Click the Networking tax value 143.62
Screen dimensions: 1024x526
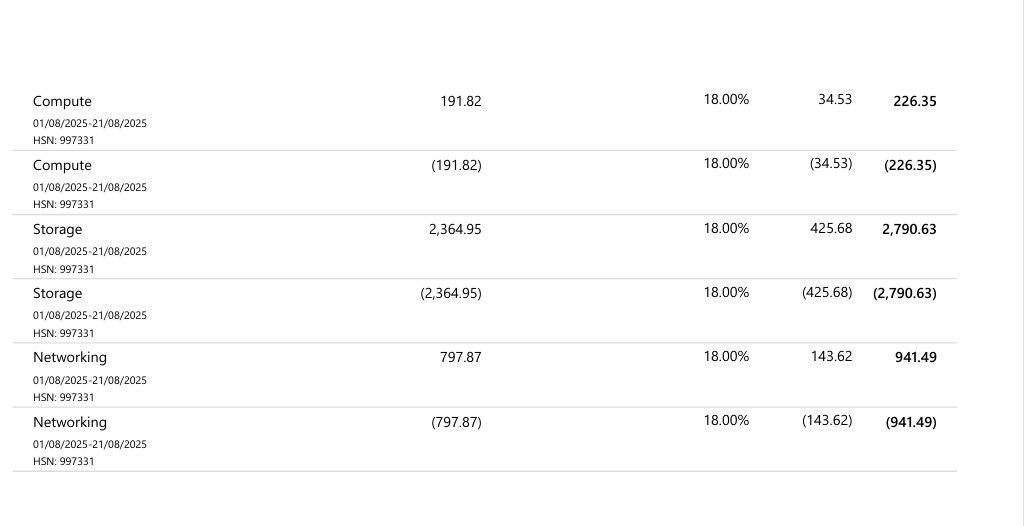coord(831,356)
